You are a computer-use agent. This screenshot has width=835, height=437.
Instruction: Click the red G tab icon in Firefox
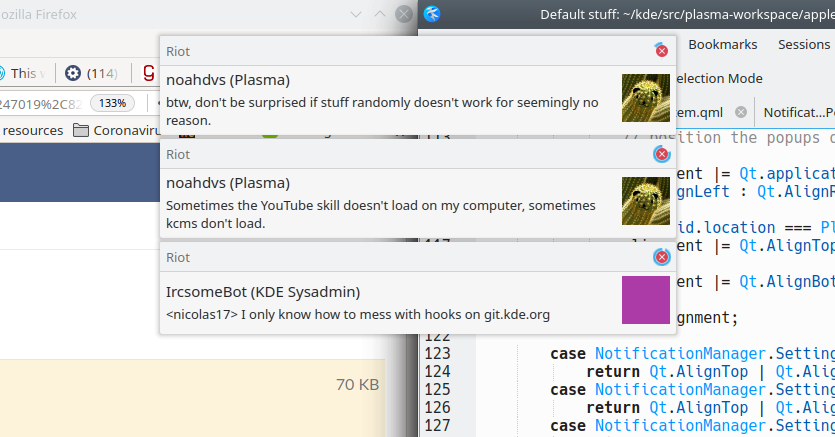click(x=149, y=73)
